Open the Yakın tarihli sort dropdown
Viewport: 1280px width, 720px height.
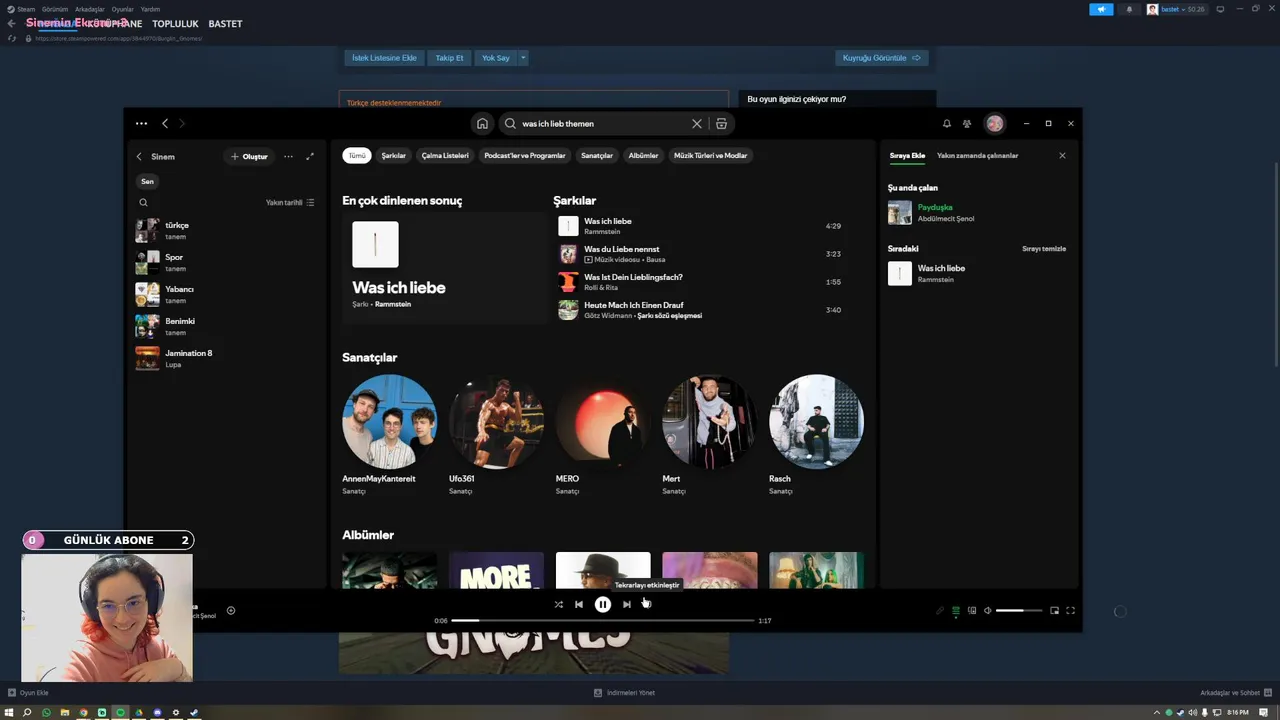[x=290, y=203]
